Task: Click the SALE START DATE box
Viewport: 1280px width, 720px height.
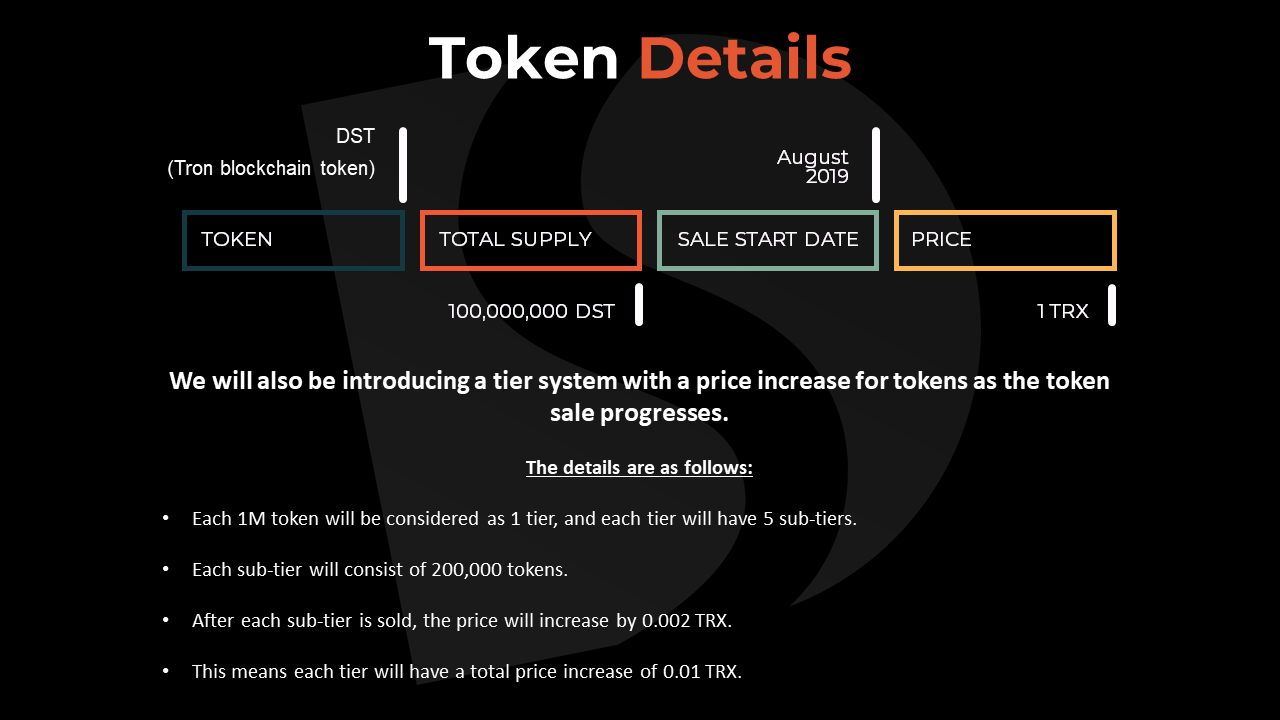Action: 768,240
